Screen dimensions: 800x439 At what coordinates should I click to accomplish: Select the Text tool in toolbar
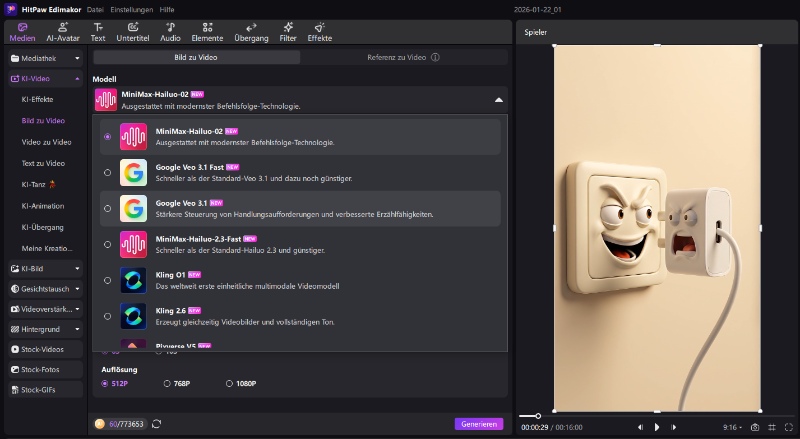pyautogui.click(x=98, y=32)
